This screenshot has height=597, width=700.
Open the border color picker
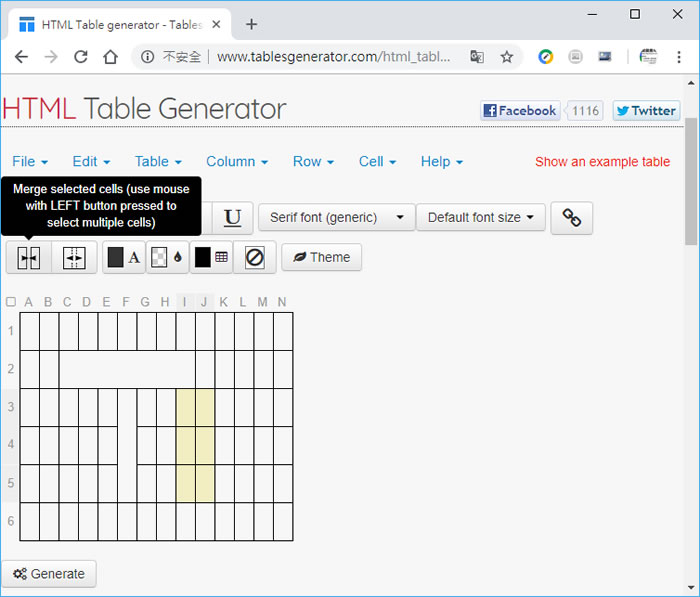[211, 258]
